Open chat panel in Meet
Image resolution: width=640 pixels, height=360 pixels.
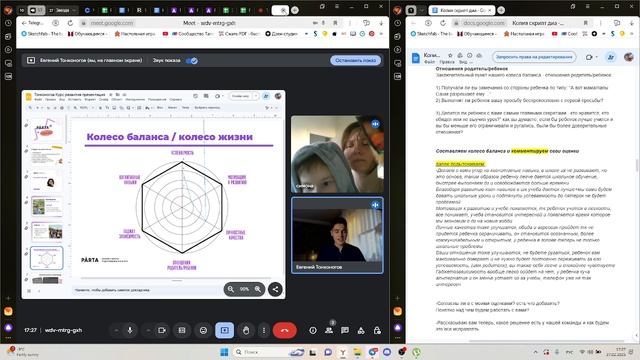(345, 330)
